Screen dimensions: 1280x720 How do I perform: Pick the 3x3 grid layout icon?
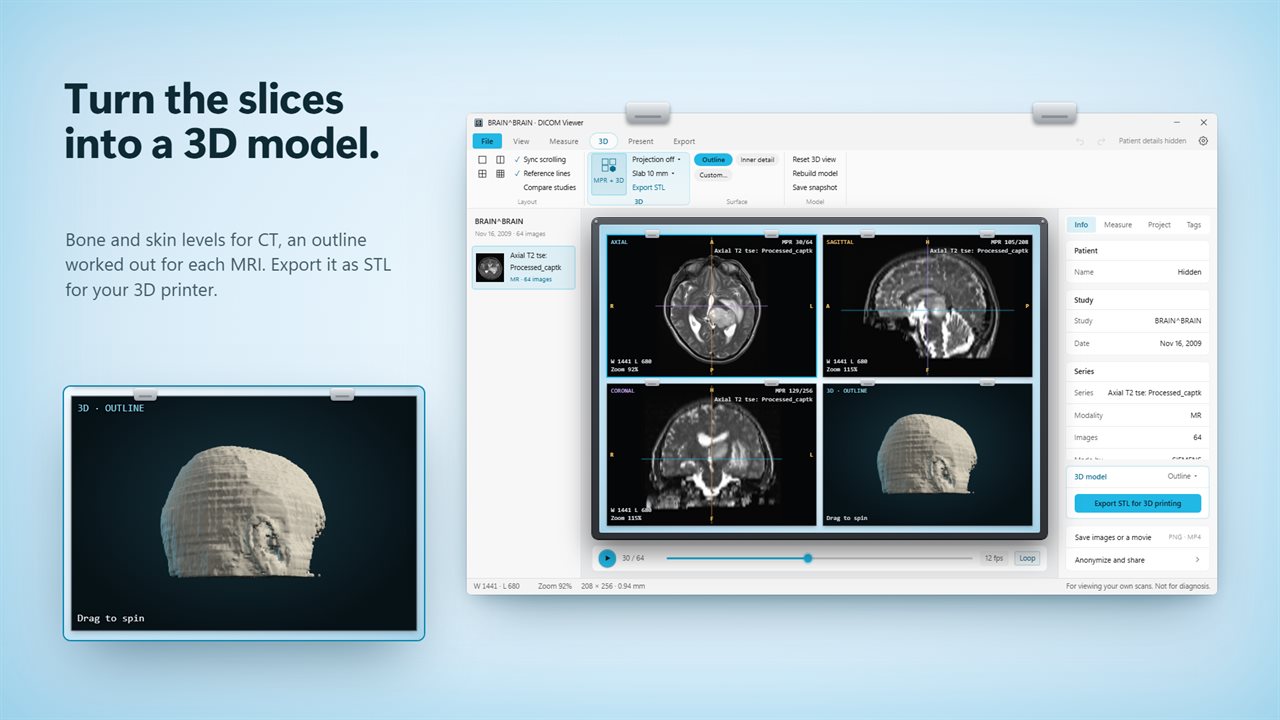click(x=500, y=174)
